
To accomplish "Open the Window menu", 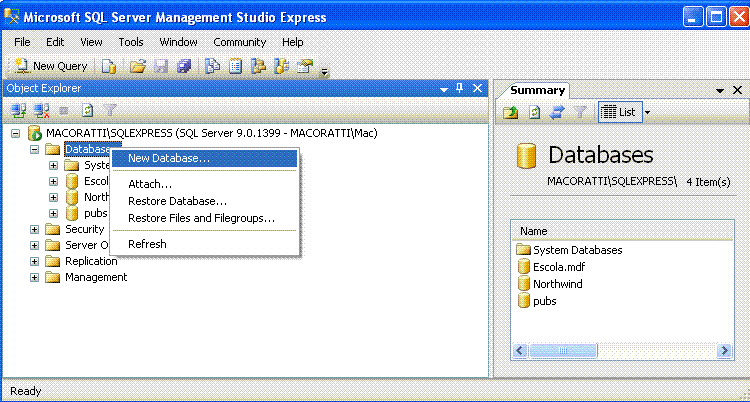I will coord(178,42).
